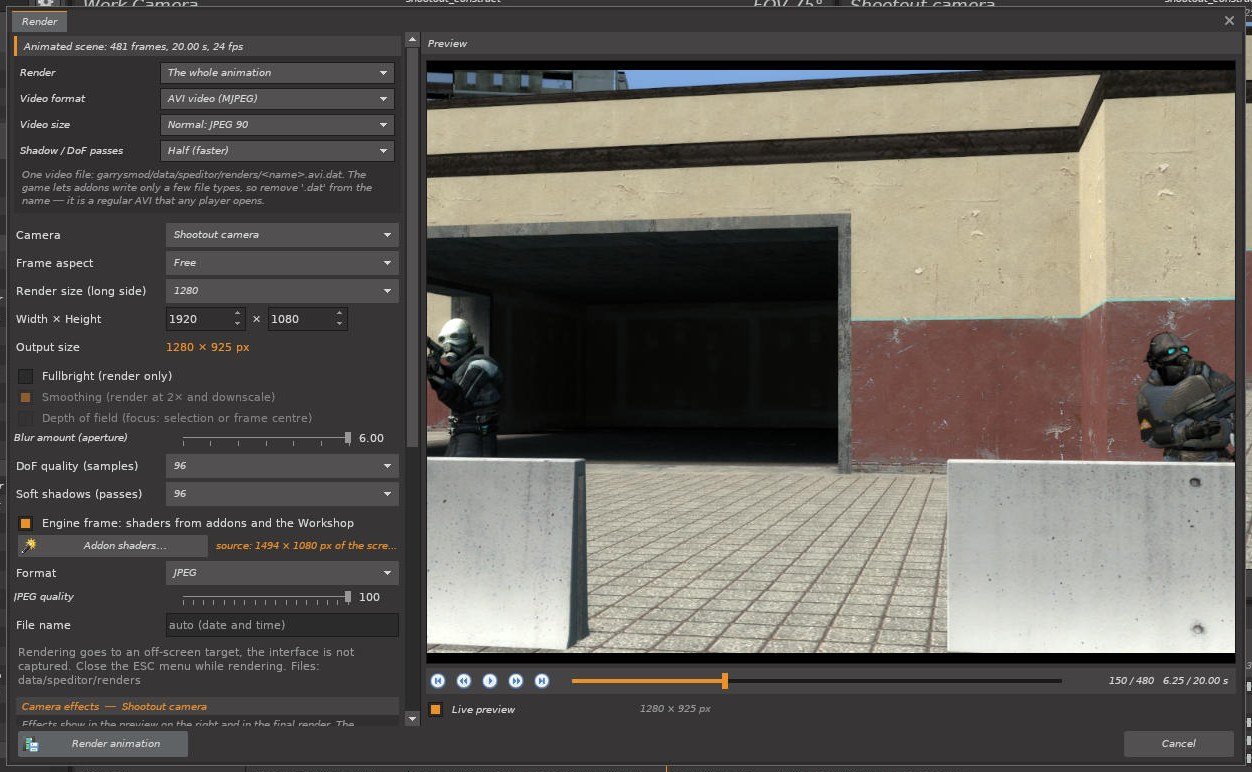Open the Frame aspect dropdown set to Free
Viewport: 1252px width, 772px height.
point(282,263)
